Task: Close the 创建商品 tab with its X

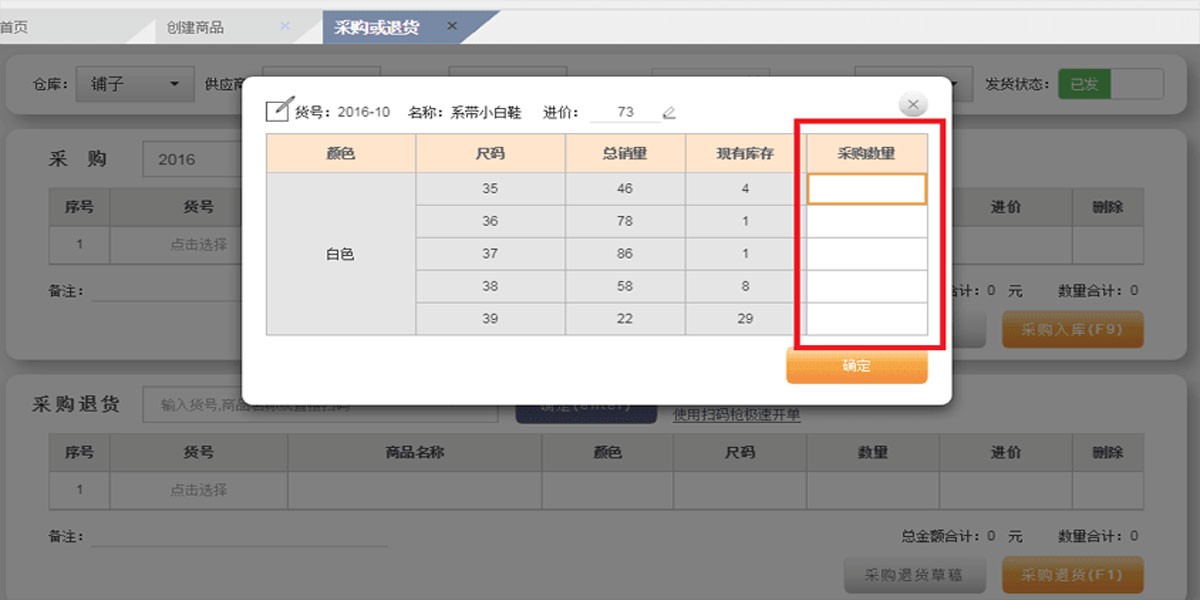Action: click(285, 27)
